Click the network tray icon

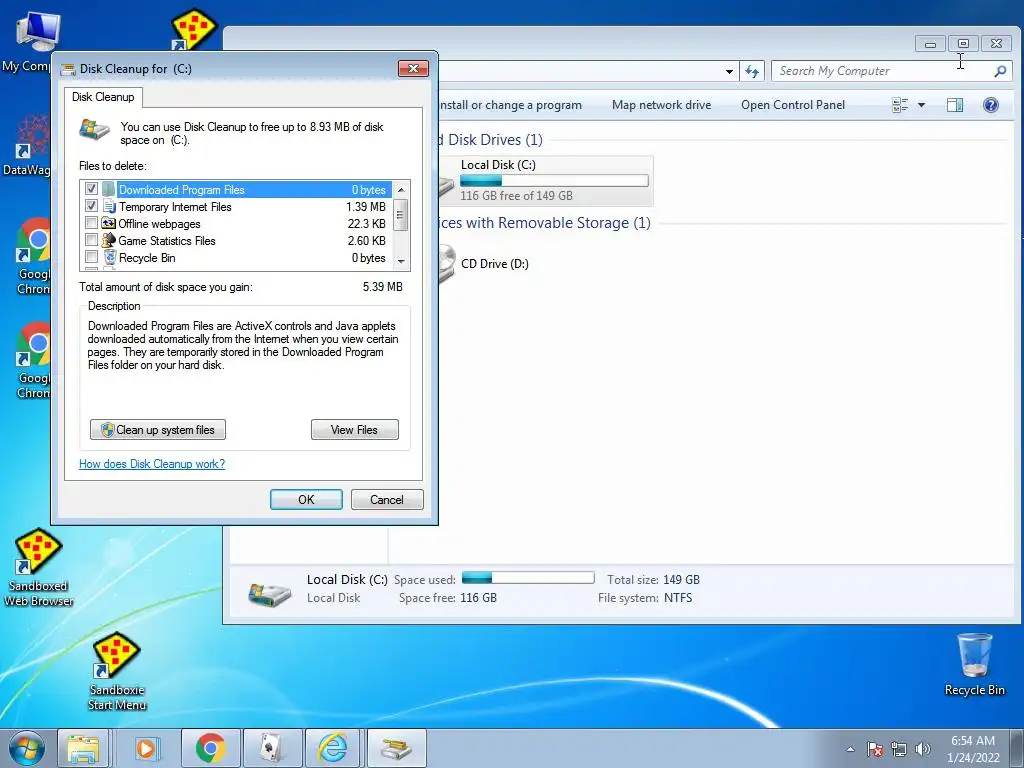pos(899,749)
